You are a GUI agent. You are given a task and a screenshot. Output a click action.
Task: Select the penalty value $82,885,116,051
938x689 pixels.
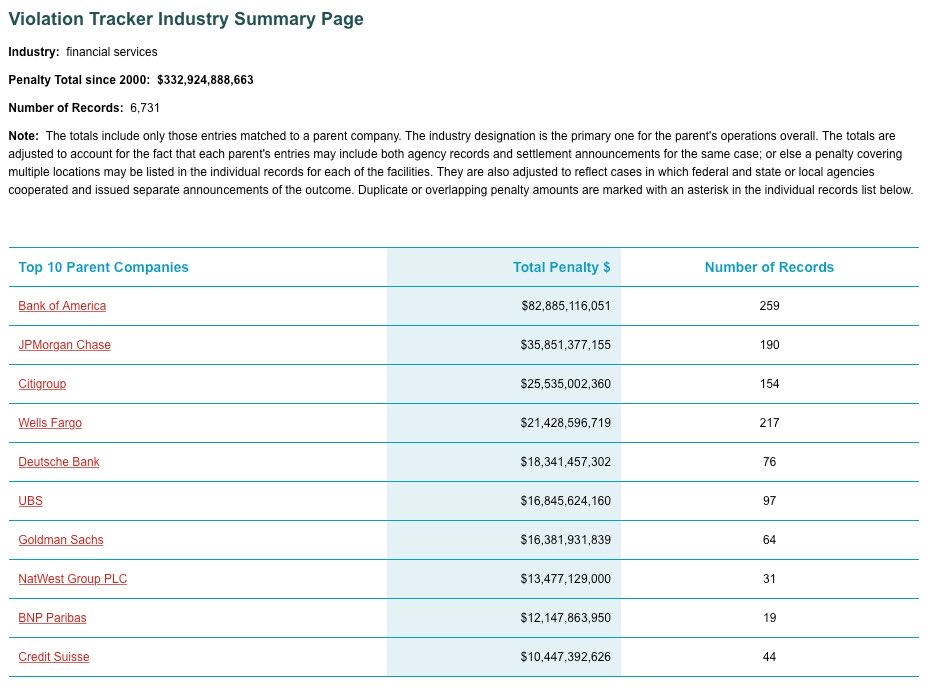566,306
